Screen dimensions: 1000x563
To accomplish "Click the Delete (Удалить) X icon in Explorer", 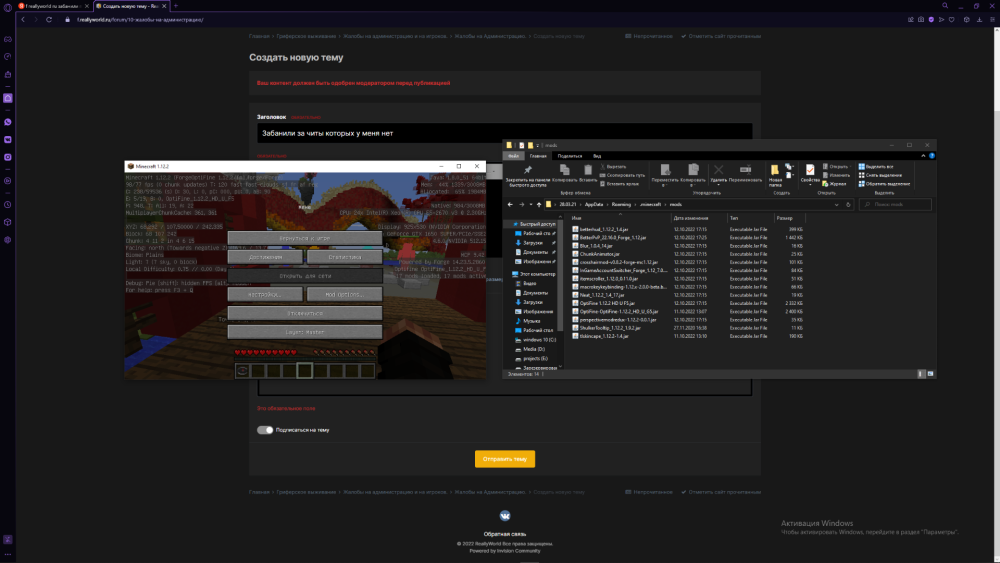I will pyautogui.click(x=719, y=170).
